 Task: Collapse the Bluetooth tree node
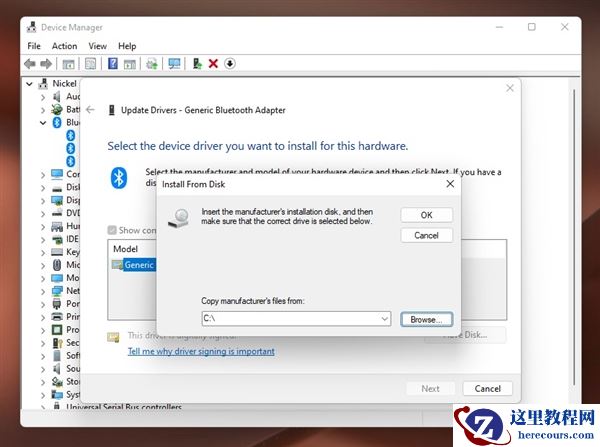click(43, 122)
